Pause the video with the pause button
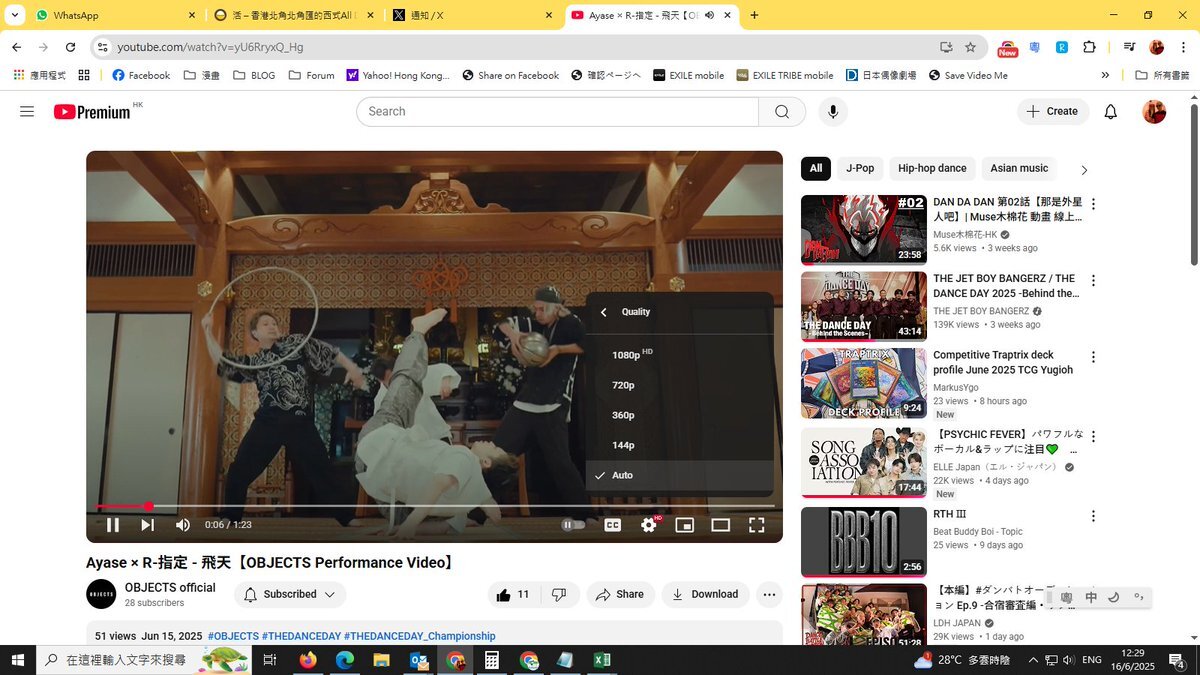The height and width of the screenshot is (675, 1200). click(113, 525)
